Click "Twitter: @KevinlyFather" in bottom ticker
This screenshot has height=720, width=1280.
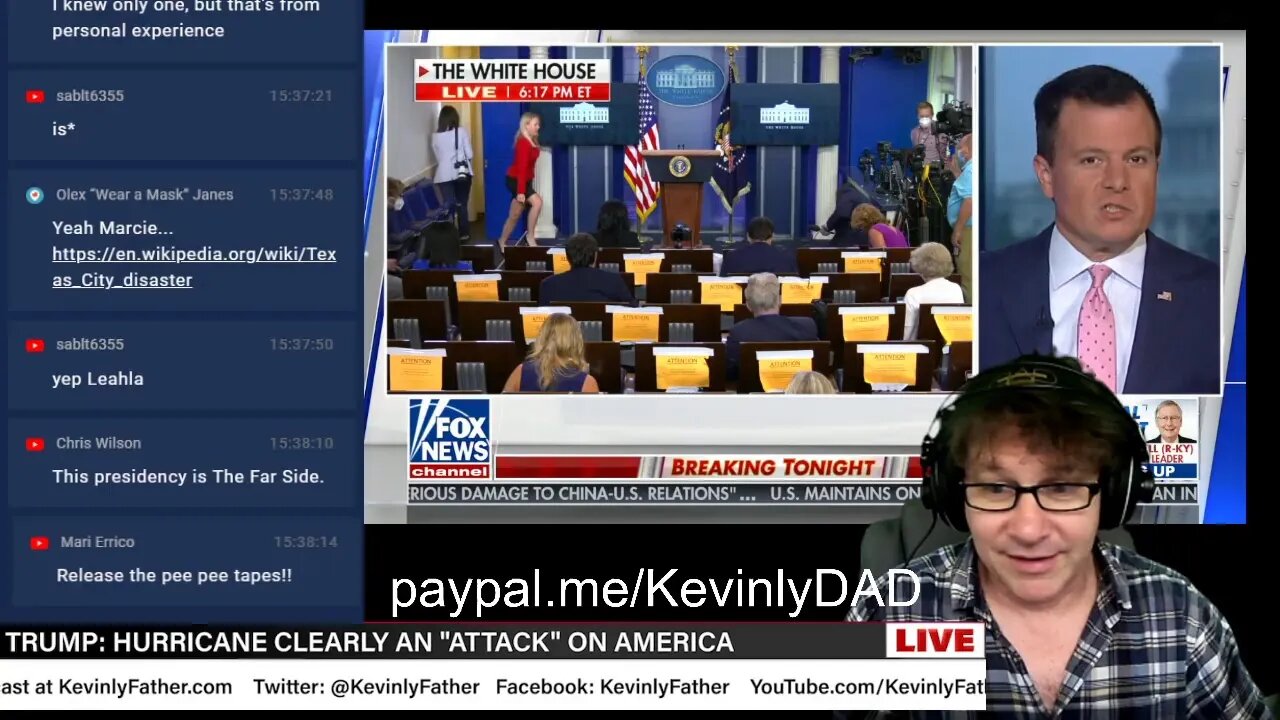(x=366, y=687)
